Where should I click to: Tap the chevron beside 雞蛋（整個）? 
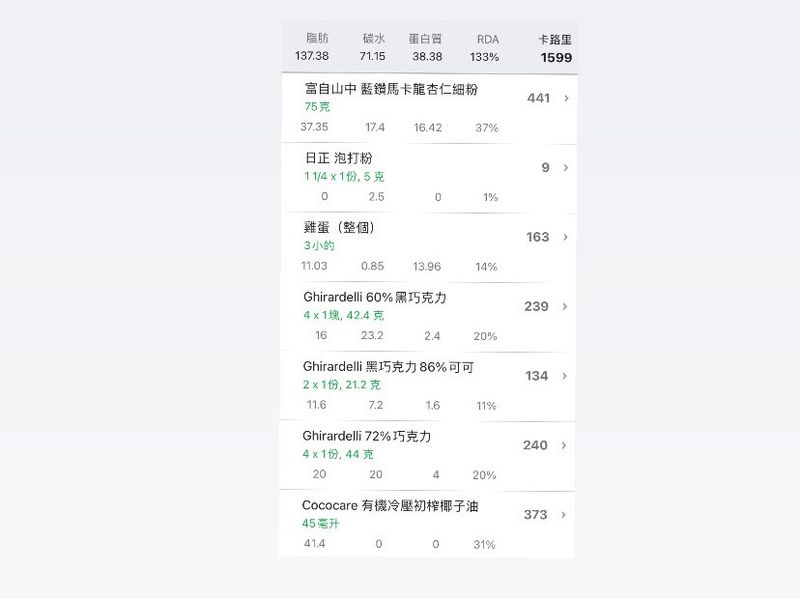565,237
